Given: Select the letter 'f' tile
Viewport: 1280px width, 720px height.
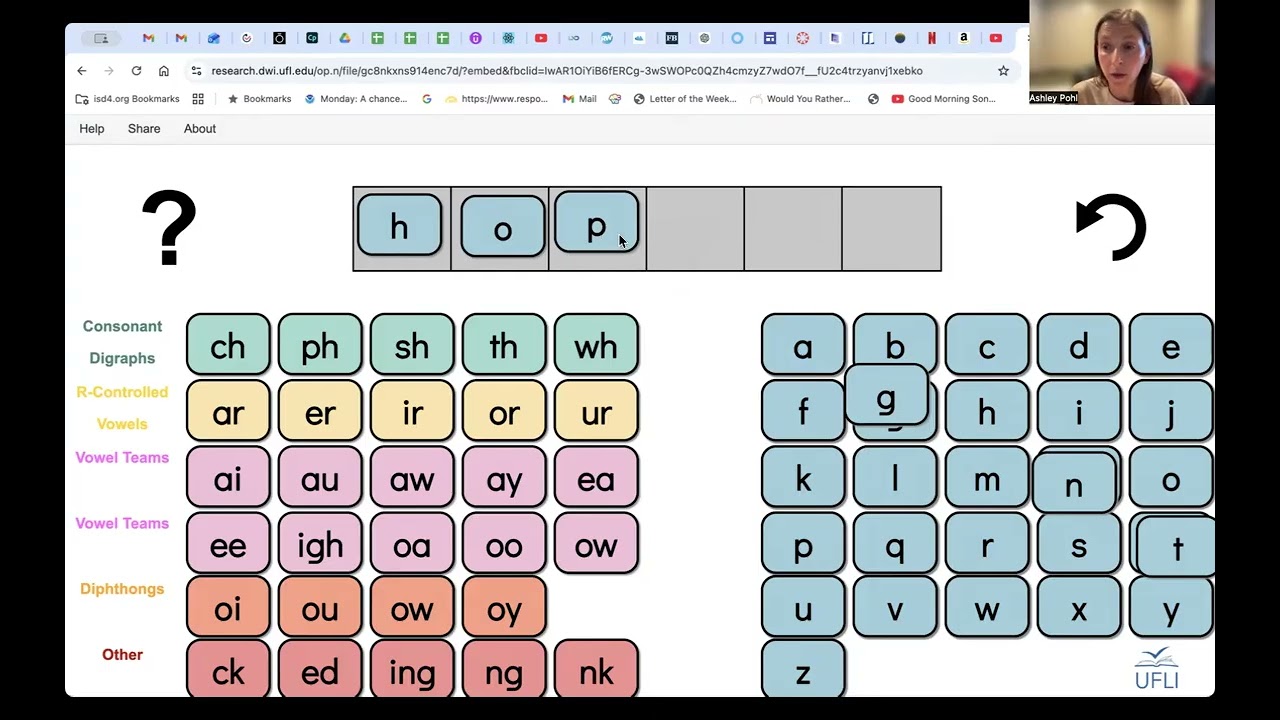Looking at the screenshot, I should coord(803,412).
